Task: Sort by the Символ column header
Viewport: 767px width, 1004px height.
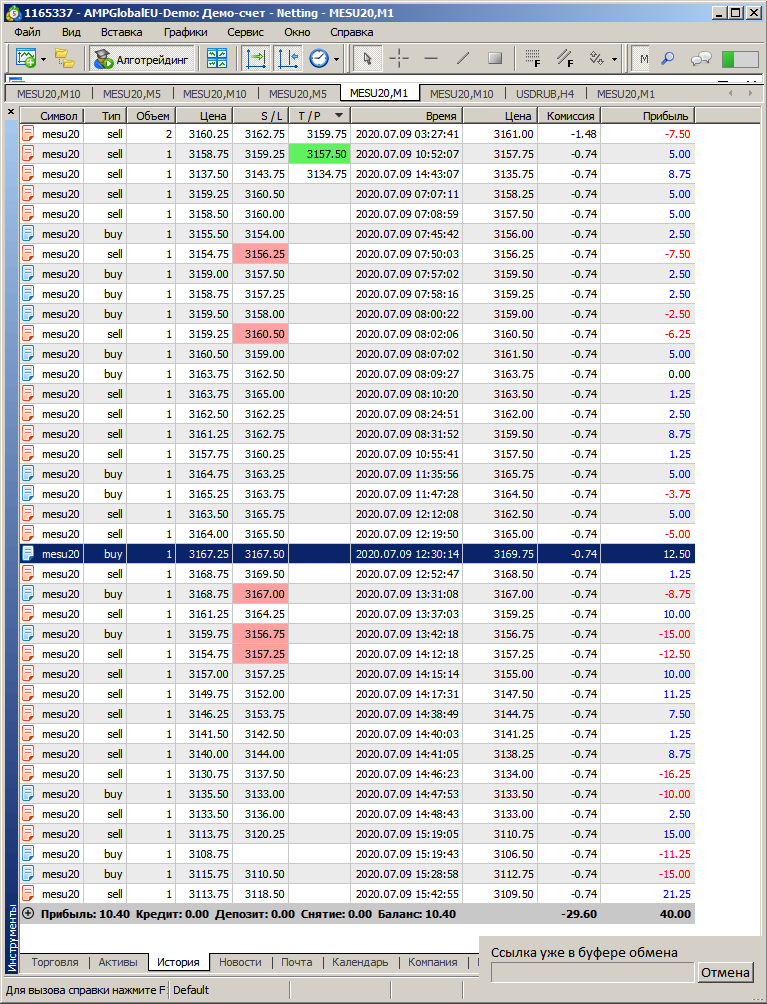Action: pyautogui.click(x=51, y=116)
